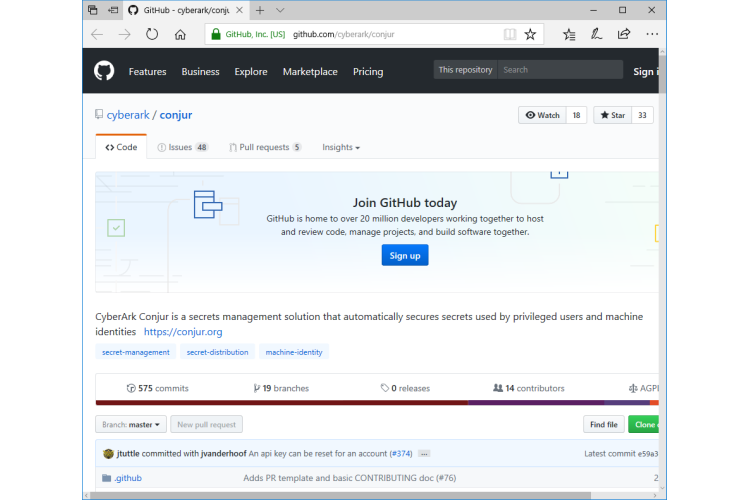This screenshot has height=500, width=750.
Task: Add page to favorites star icon
Action: [531, 34]
